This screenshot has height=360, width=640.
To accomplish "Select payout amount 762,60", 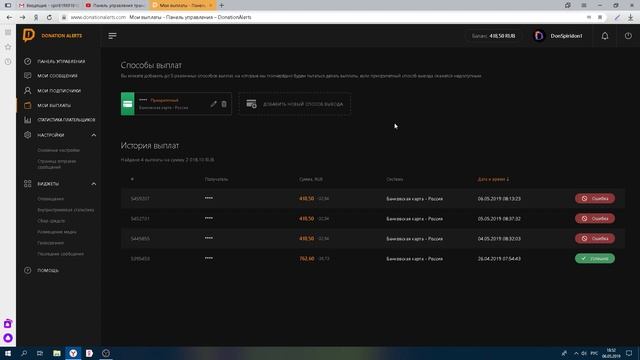I will [307, 259].
